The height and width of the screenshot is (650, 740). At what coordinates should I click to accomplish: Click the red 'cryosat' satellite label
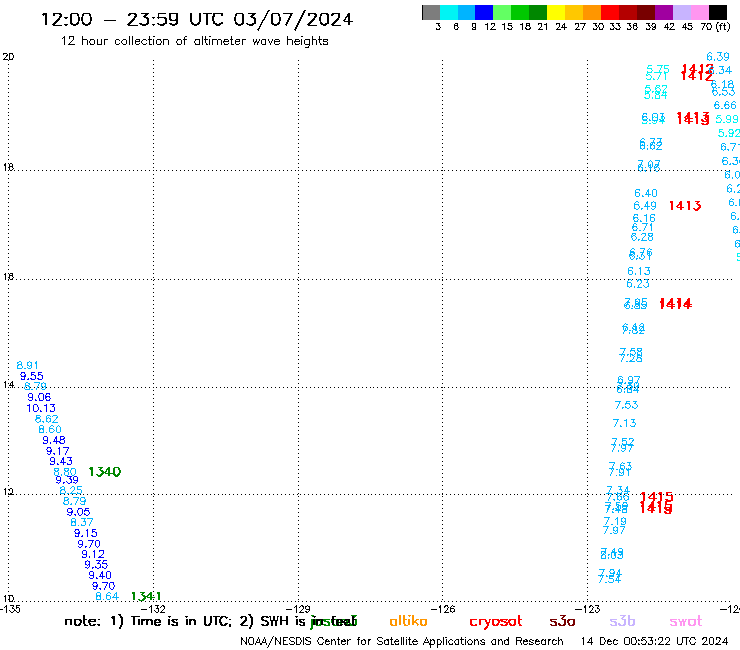tap(496, 622)
